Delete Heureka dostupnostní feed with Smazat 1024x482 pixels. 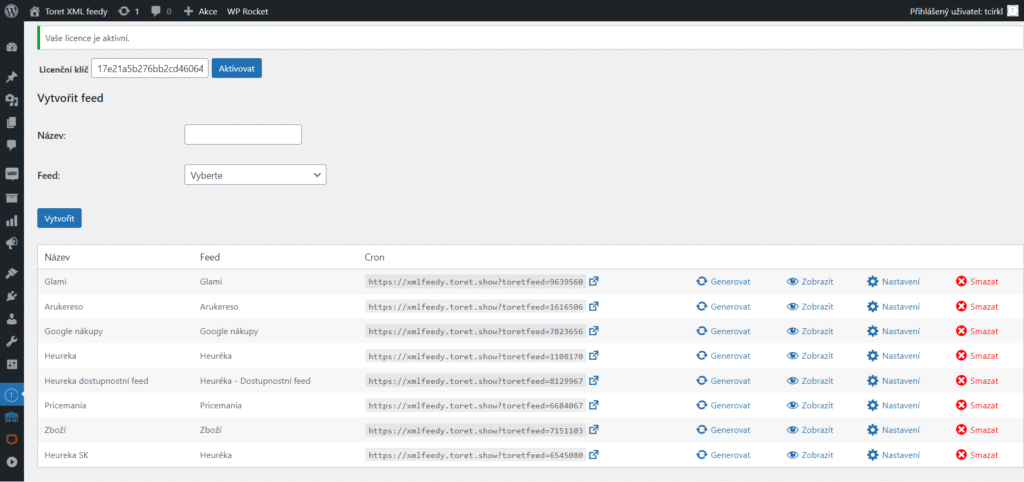coord(977,381)
